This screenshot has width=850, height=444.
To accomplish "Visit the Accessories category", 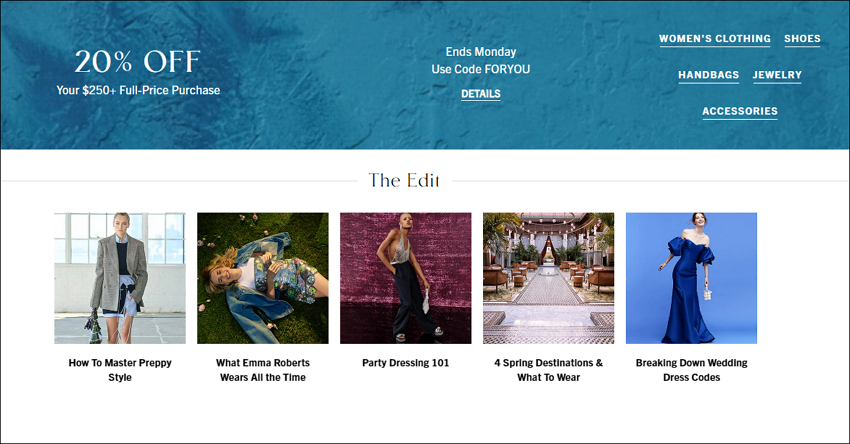I will 740,111.
